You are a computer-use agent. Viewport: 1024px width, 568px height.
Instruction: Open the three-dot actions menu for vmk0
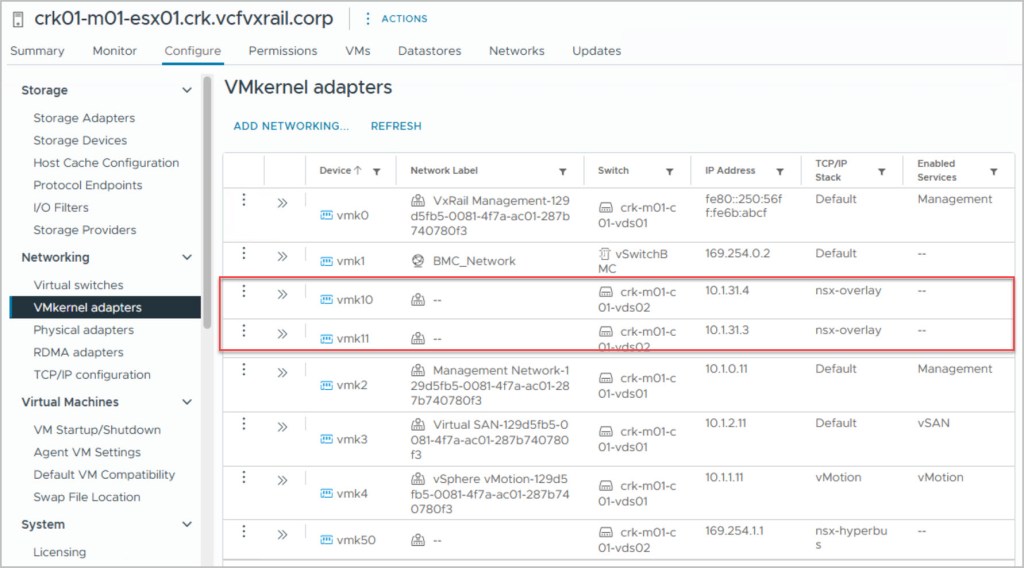[x=244, y=200]
